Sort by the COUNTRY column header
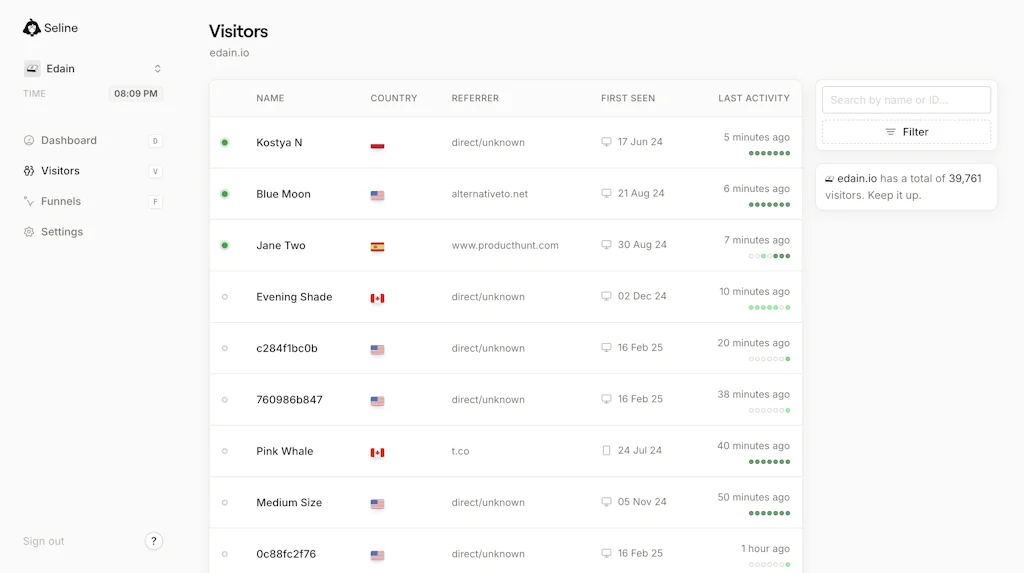The height and width of the screenshot is (573, 1024). pyautogui.click(x=394, y=98)
